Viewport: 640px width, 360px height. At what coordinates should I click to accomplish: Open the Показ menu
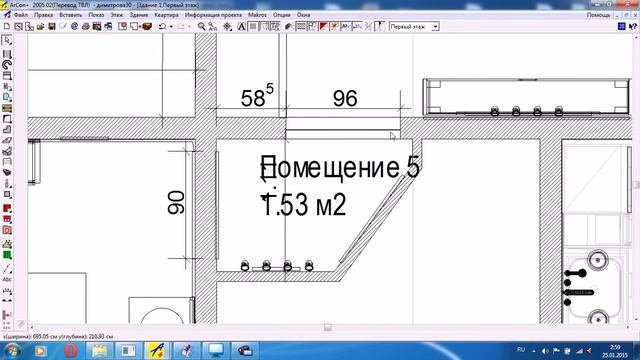pyautogui.click(x=96, y=15)
